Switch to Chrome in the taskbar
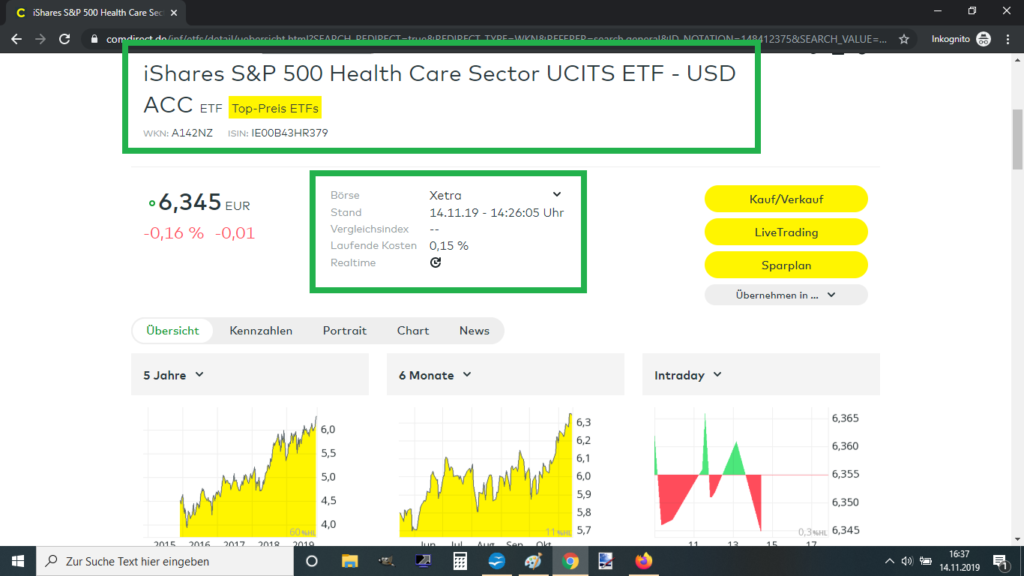The width and height of the screenshot is (1024, 576). (570, 561)
